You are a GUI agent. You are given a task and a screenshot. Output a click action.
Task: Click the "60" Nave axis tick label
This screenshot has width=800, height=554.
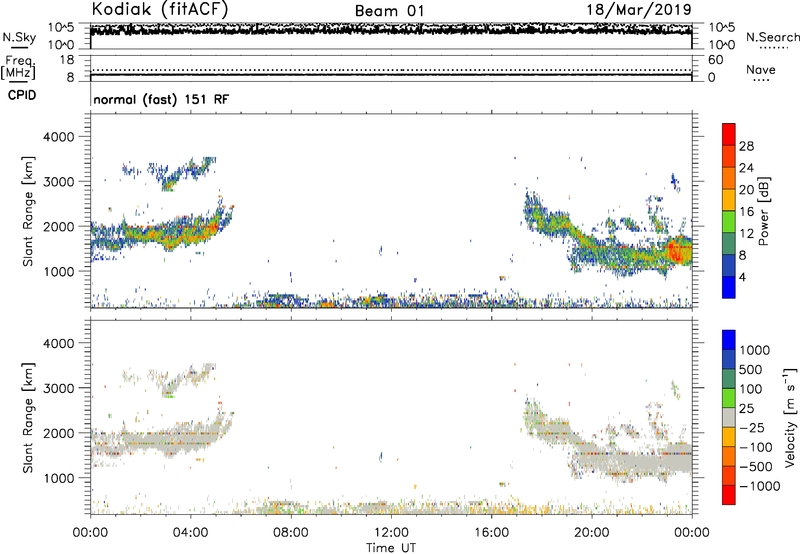pyautogui.click(x=715, y=60)
